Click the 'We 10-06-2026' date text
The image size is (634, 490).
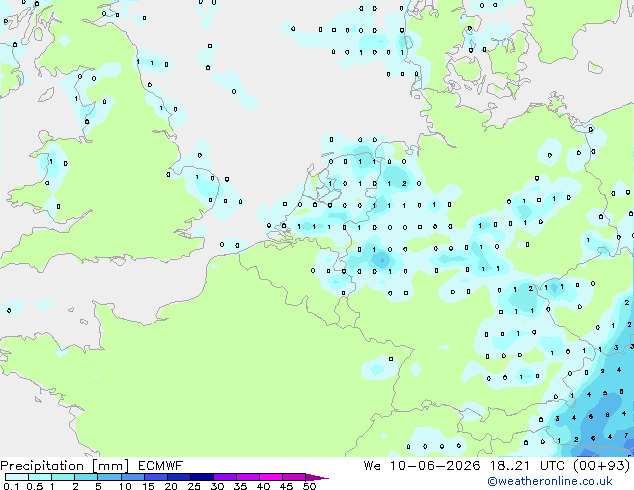point(422,466)
